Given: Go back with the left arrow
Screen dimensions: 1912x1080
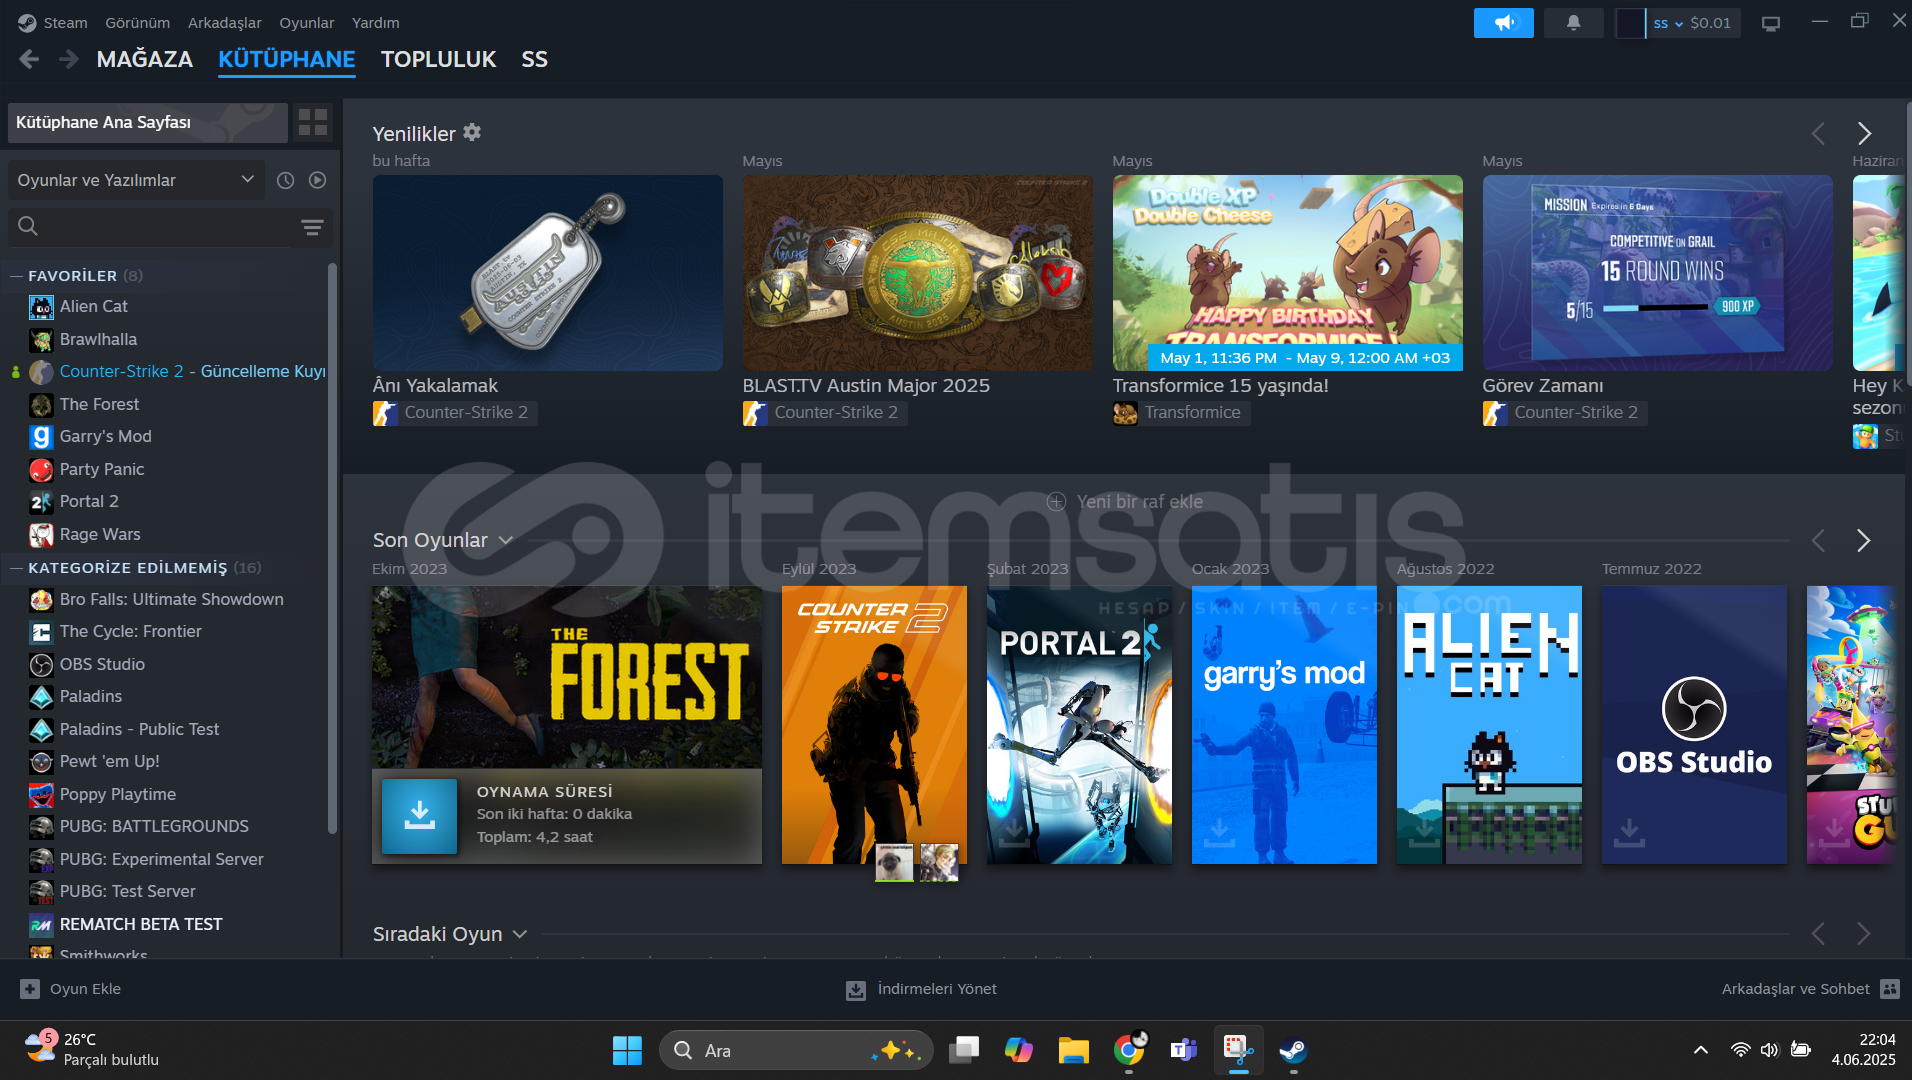Looking at the screenshot, I should pos(29,59).
